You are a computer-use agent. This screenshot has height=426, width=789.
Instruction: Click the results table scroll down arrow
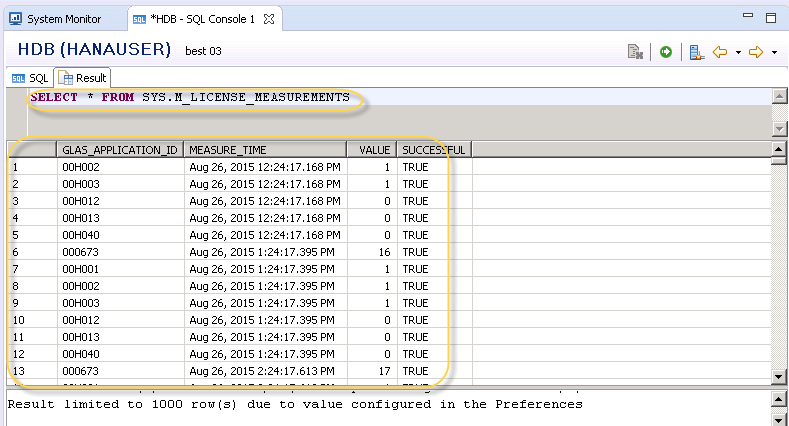[780, 375]
